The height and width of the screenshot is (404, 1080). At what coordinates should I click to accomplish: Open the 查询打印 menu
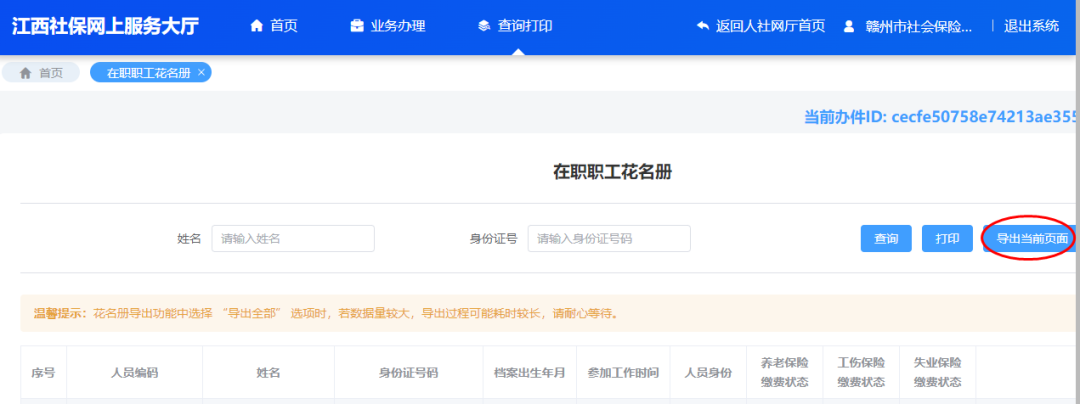[x=515, y=26]
